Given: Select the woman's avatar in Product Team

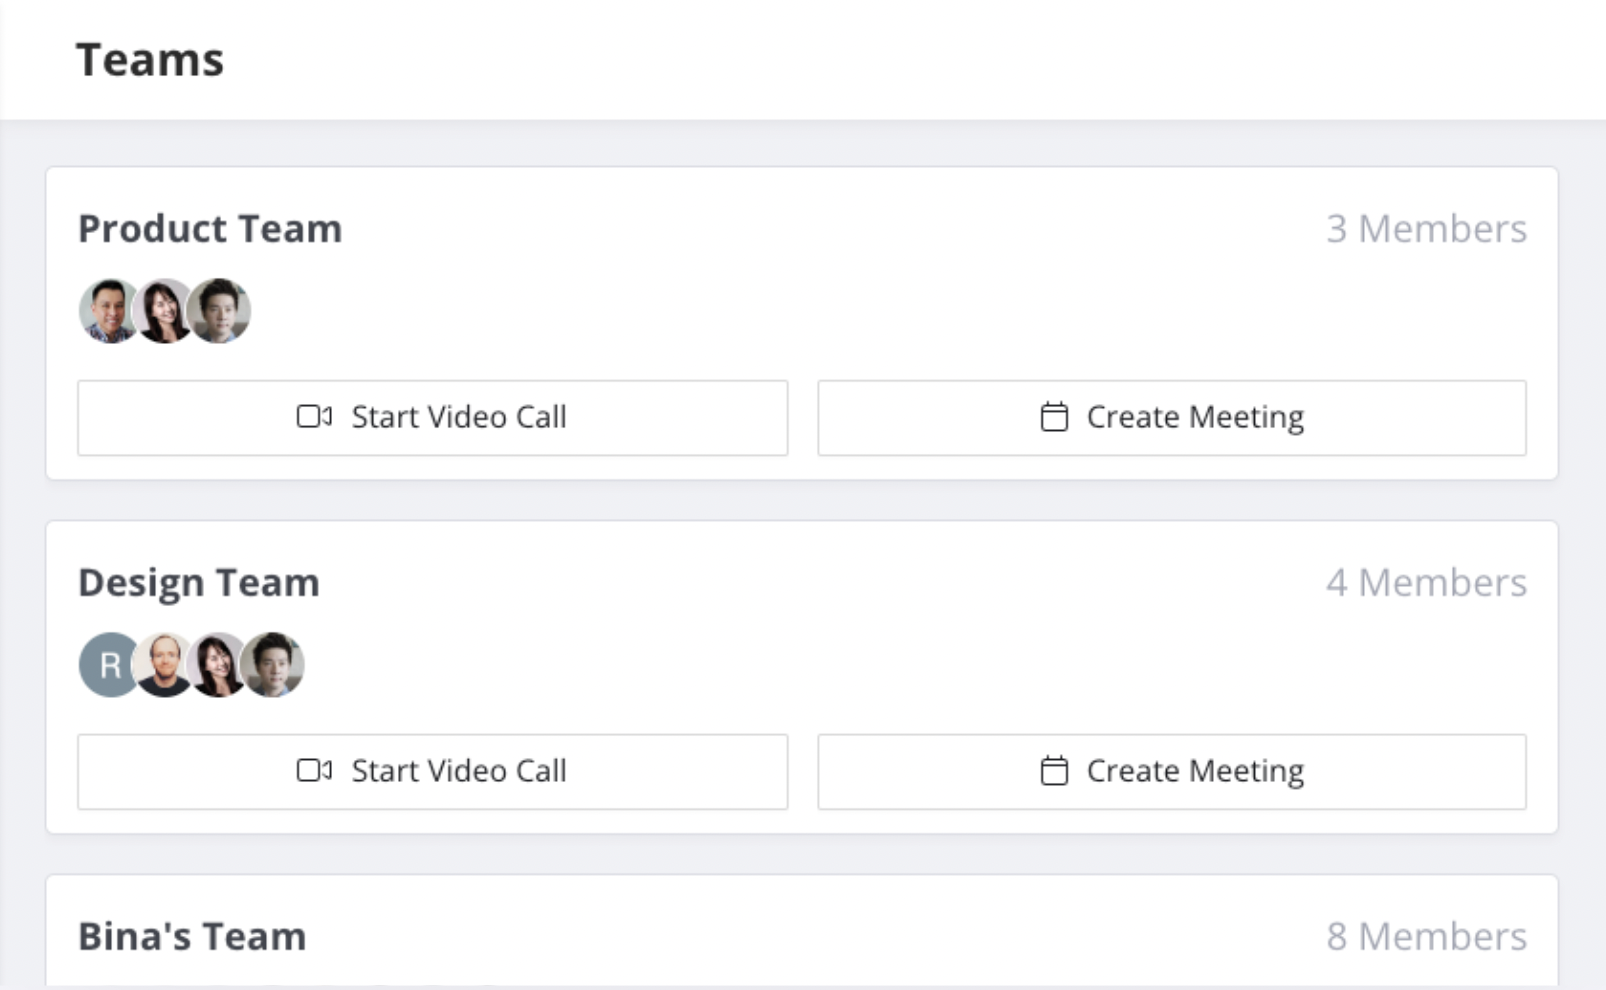Looking at the screenshot, I should tap(163, 311).
